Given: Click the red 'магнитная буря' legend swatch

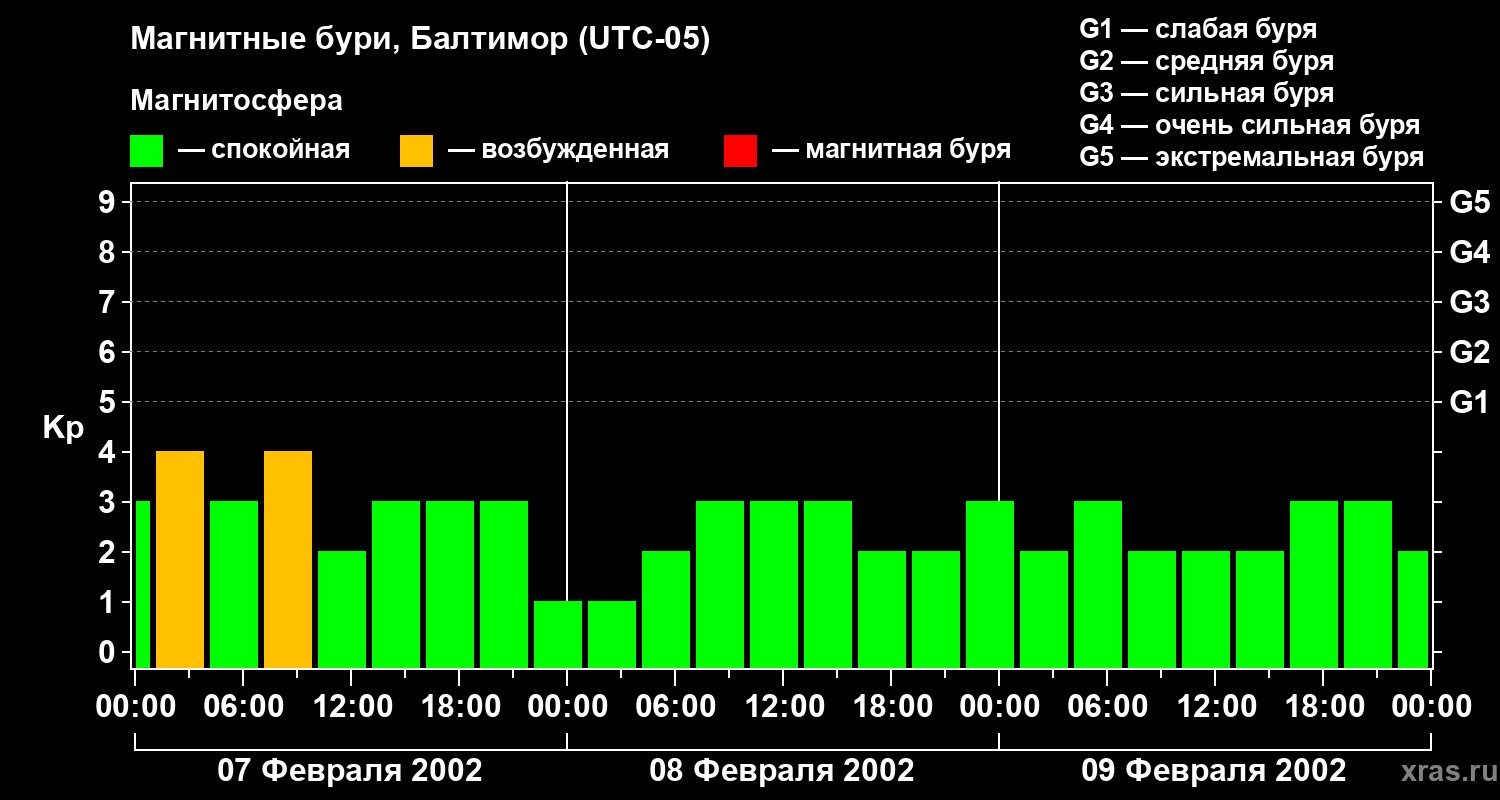Looking at the screenshot, I should coord(740,151).
